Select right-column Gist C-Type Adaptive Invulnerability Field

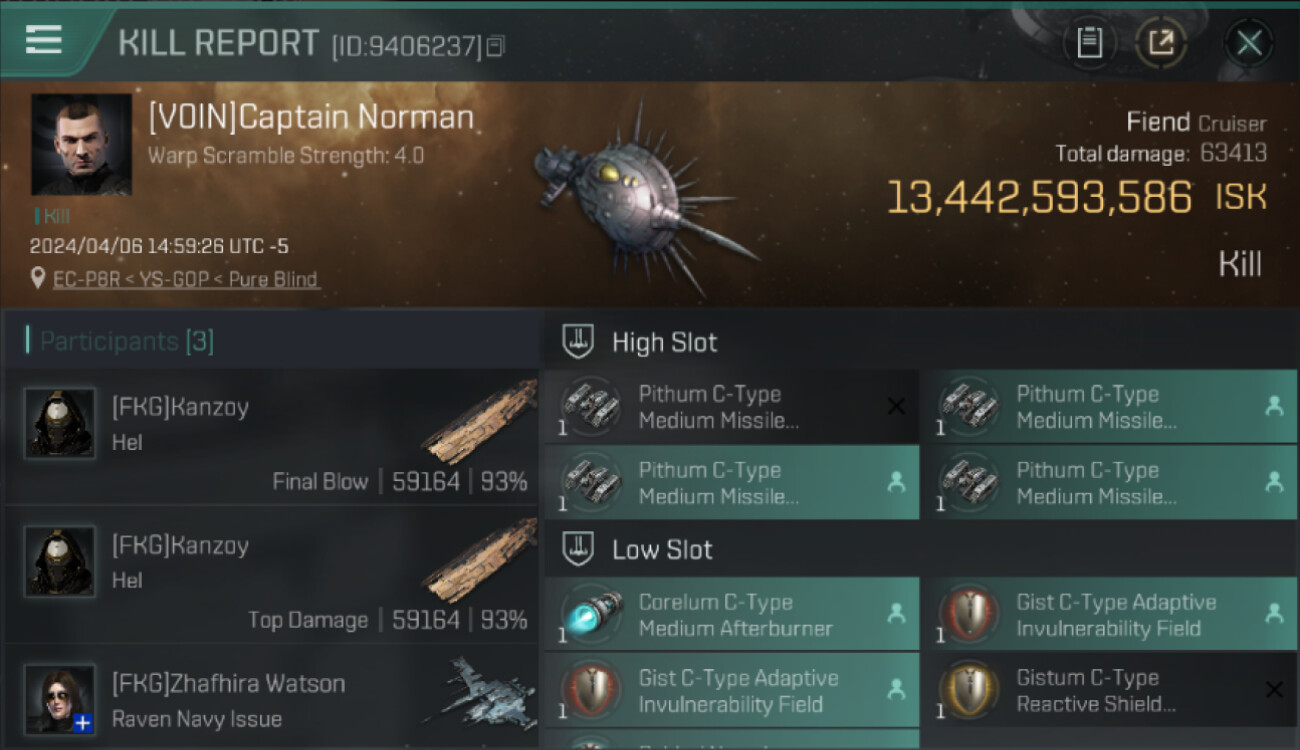point(1108,615)
